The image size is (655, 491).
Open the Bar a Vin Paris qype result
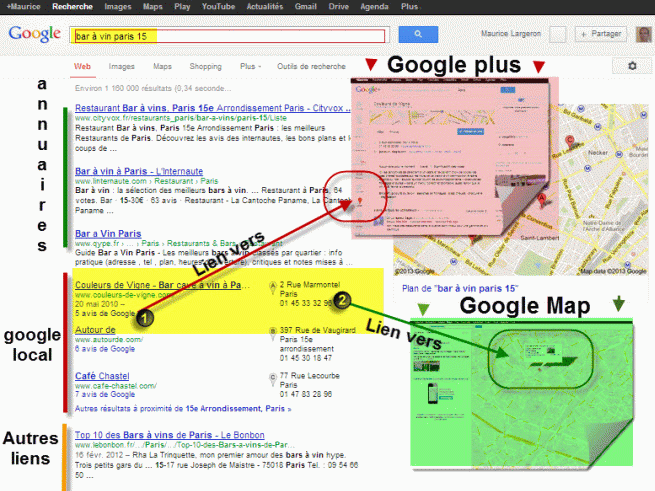108,234
